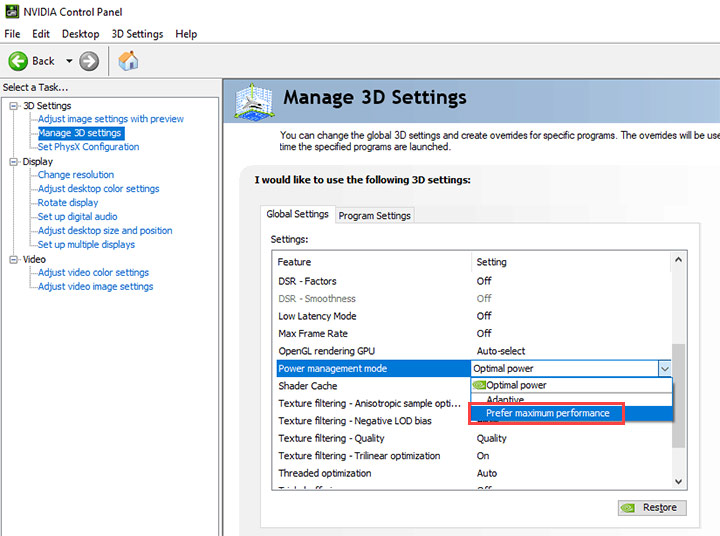Click the green Back arrow icon
The width and height of the screenshot is (720, 536).
tap(18, 61)
